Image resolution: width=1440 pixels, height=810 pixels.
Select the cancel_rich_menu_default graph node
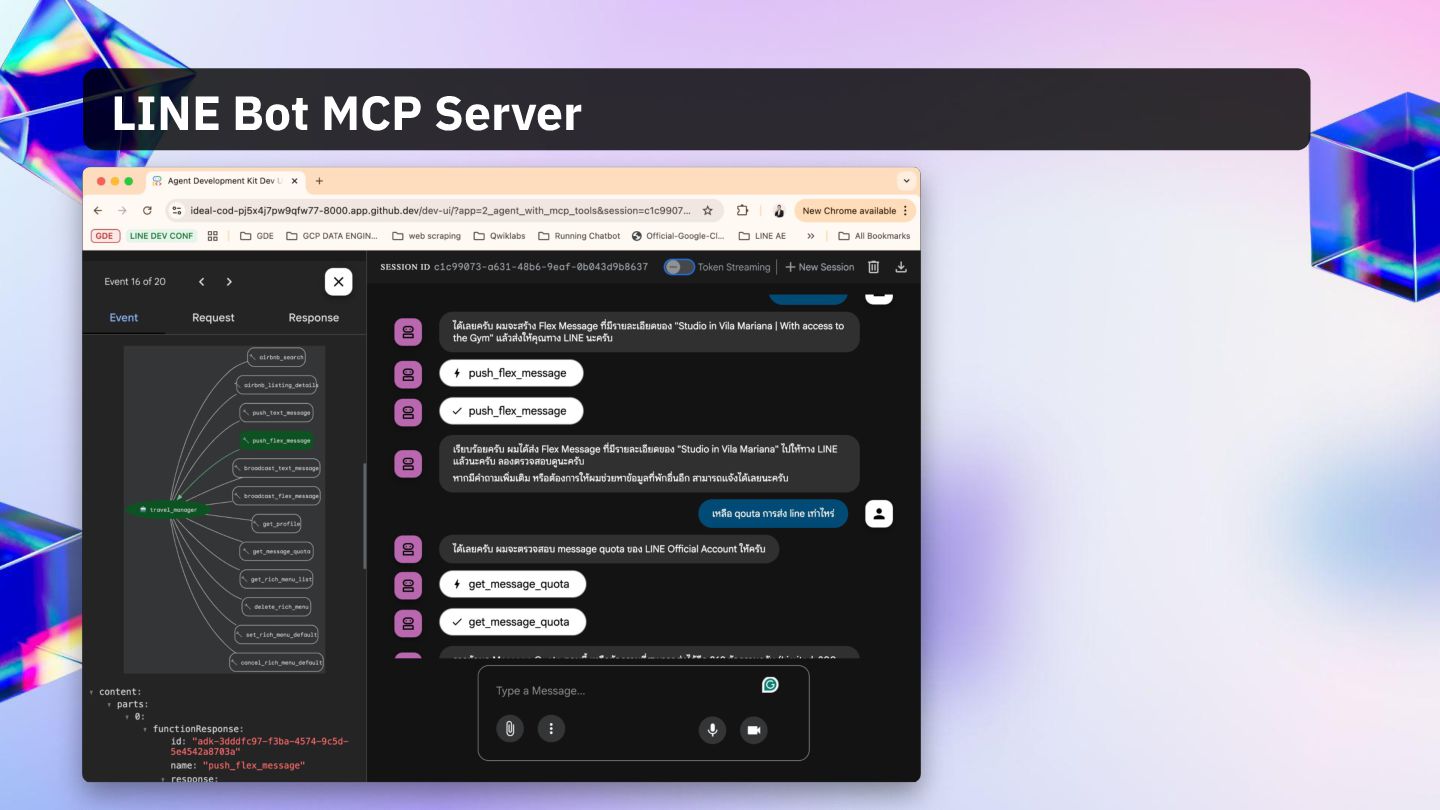point(277,662)
